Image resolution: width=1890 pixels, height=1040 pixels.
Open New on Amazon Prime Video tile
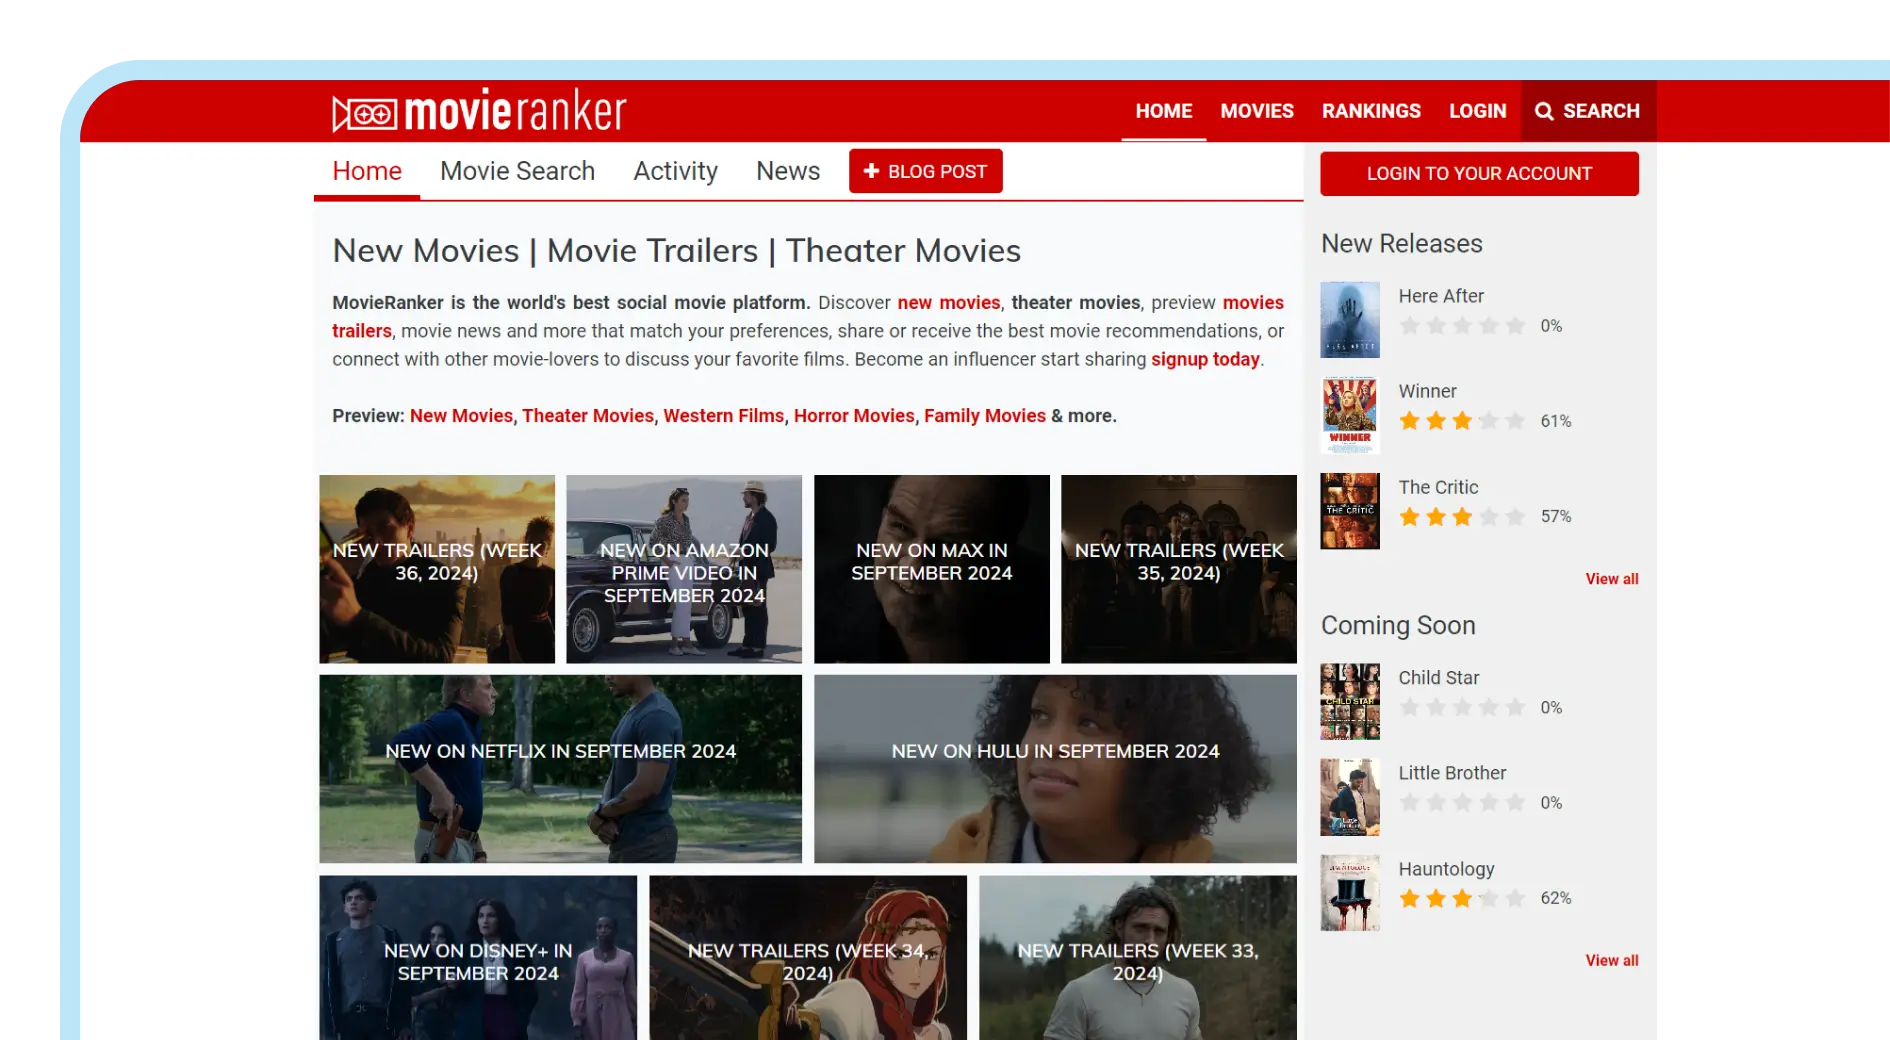coord(684,569)
